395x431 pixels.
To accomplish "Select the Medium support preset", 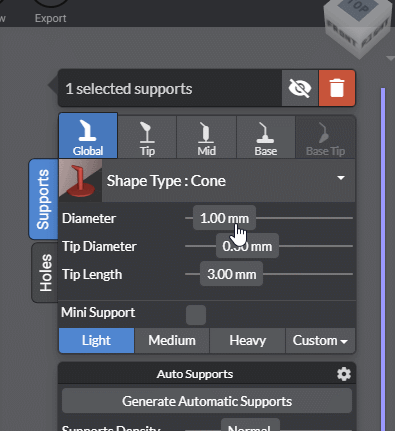I will [x=172, y=341].
